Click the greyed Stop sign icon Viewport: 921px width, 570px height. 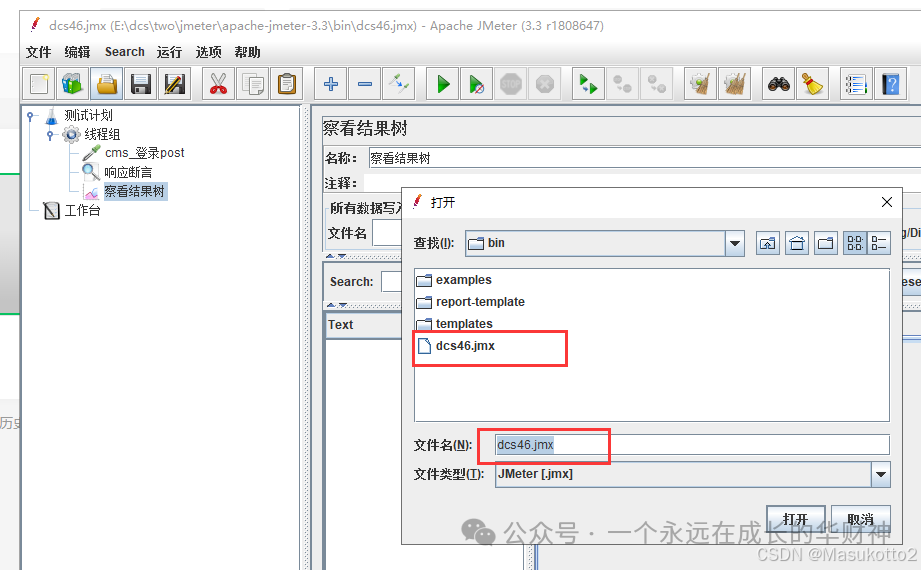pyautogui.click(x=511, y=84)
